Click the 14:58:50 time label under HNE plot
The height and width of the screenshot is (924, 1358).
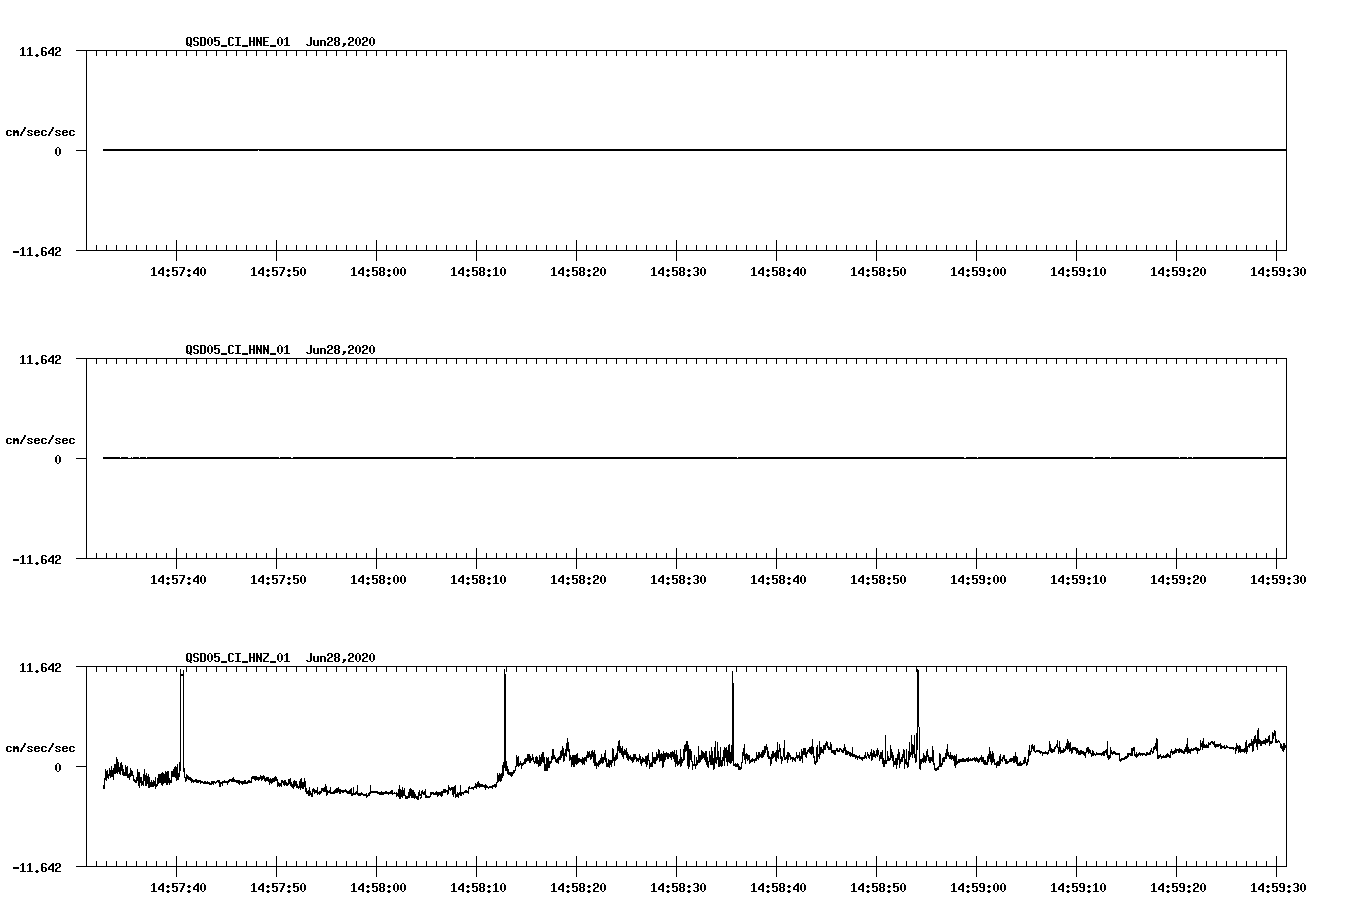878,271
